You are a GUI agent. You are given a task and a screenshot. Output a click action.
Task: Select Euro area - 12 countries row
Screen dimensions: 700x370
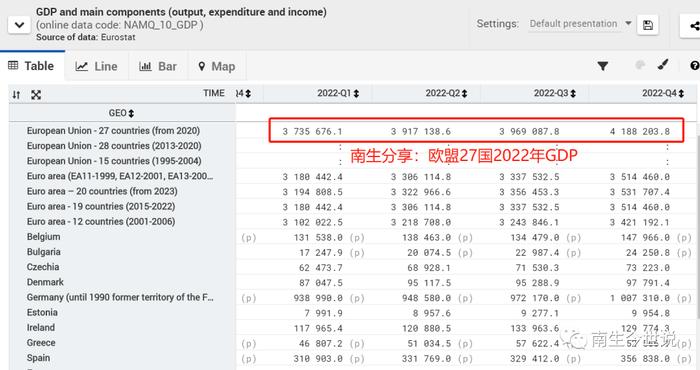tap(101, 222)
